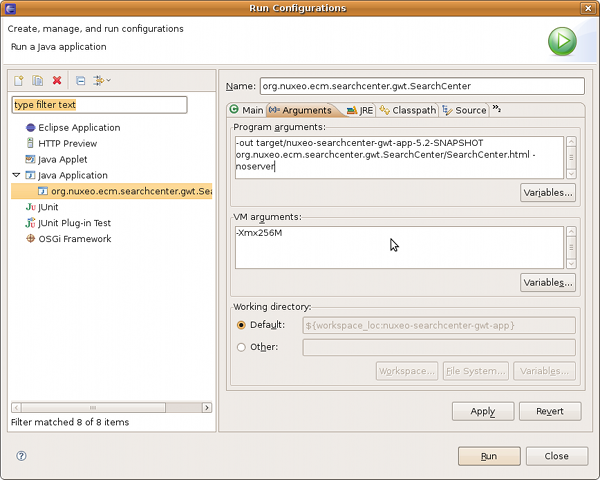600x480 pixels.
Task: Open the help icon at bottom left
Action: pyautogui.click(x=21, y=456)
